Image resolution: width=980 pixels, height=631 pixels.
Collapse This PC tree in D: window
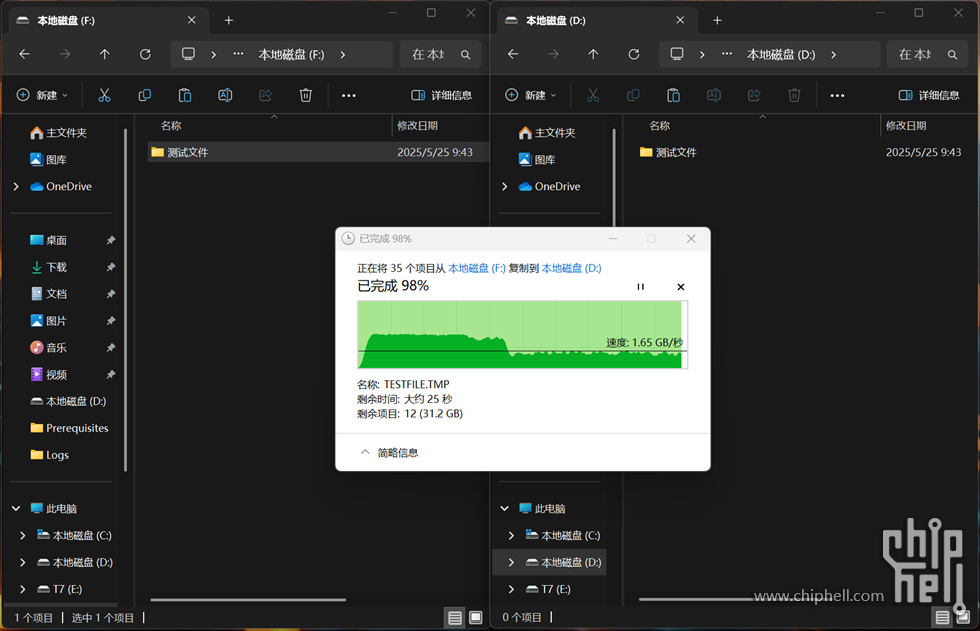click(x=505, y=509)
